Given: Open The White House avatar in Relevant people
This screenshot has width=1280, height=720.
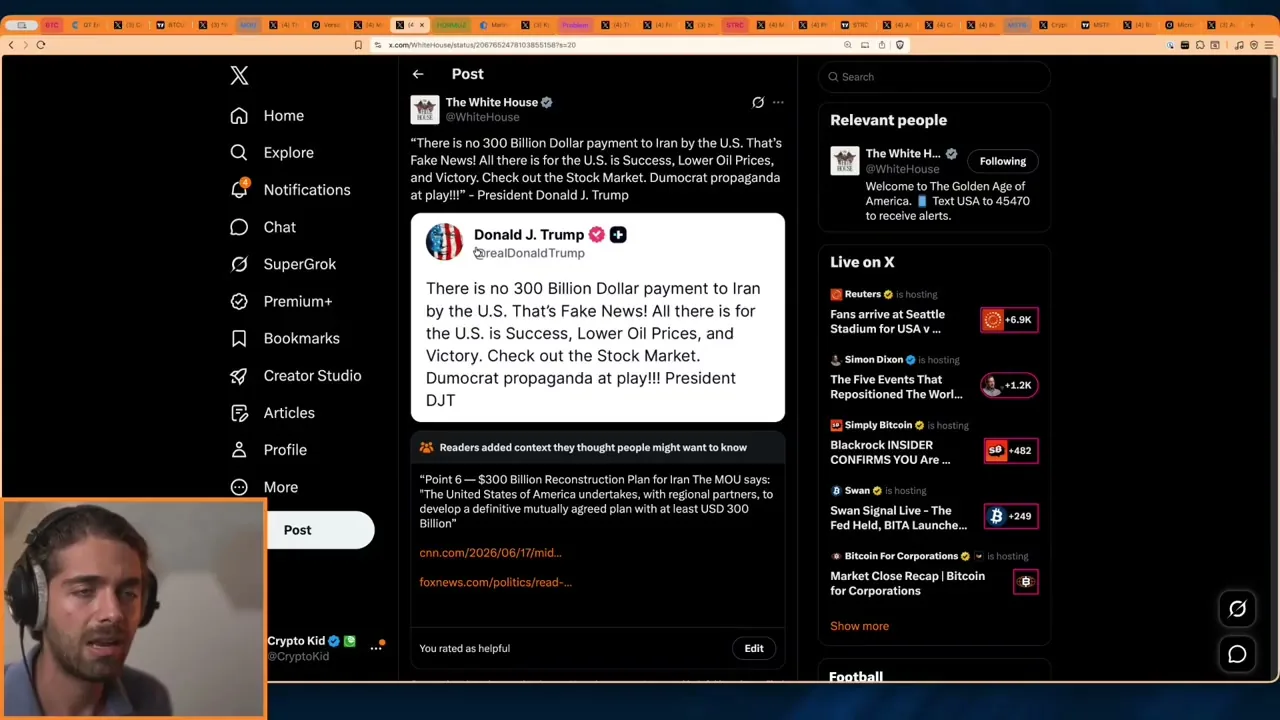Looking at the screenshot, I should point(844,161).
